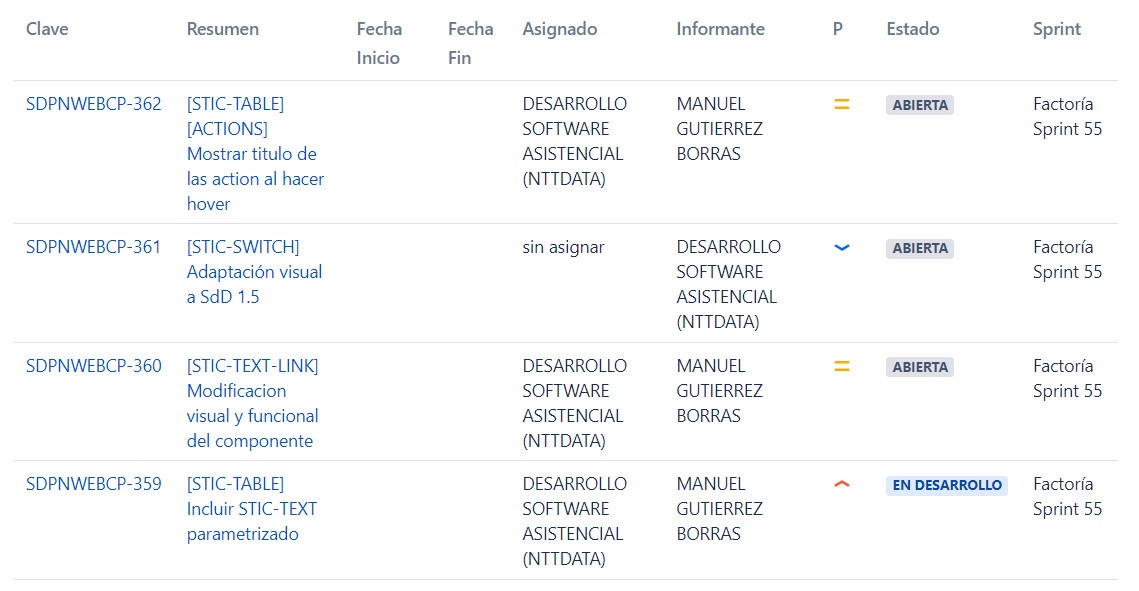1139x591 pixels.
Task: Click the EN DESARROLLO status badge
Action: [947, 485]
